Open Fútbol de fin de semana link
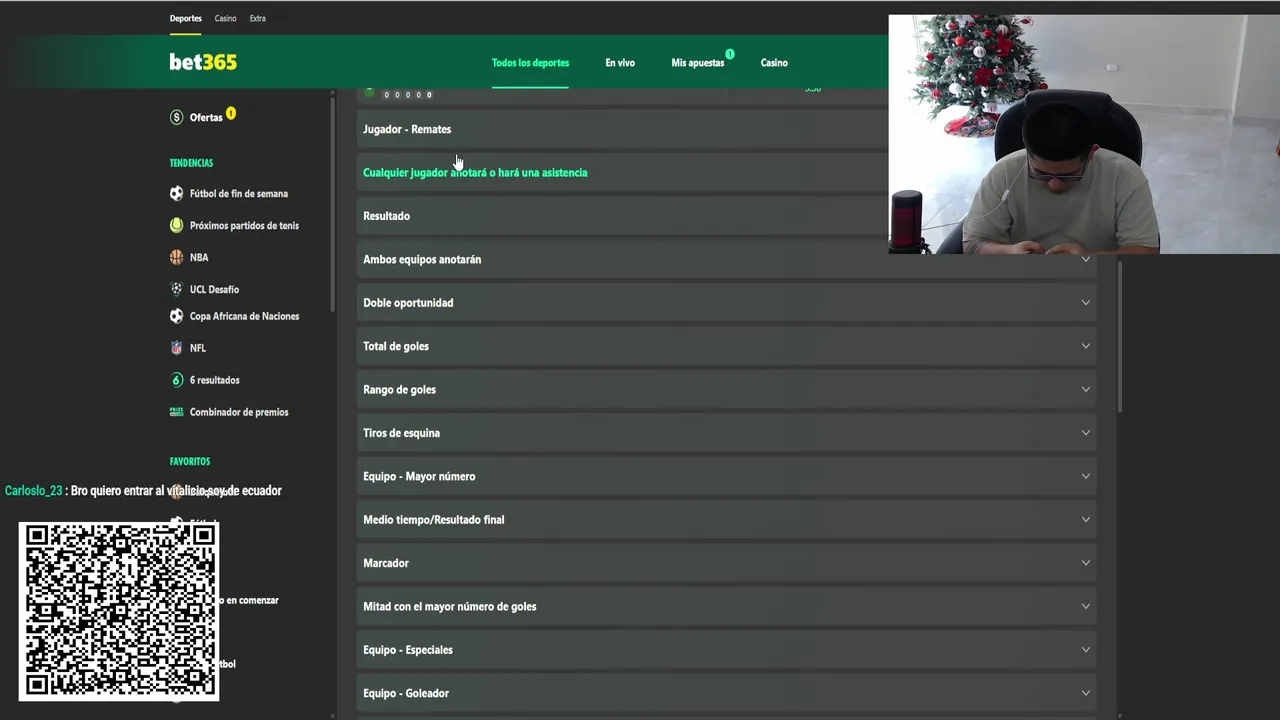Viewport: 1280px width, 720px height. click(239, 193)
